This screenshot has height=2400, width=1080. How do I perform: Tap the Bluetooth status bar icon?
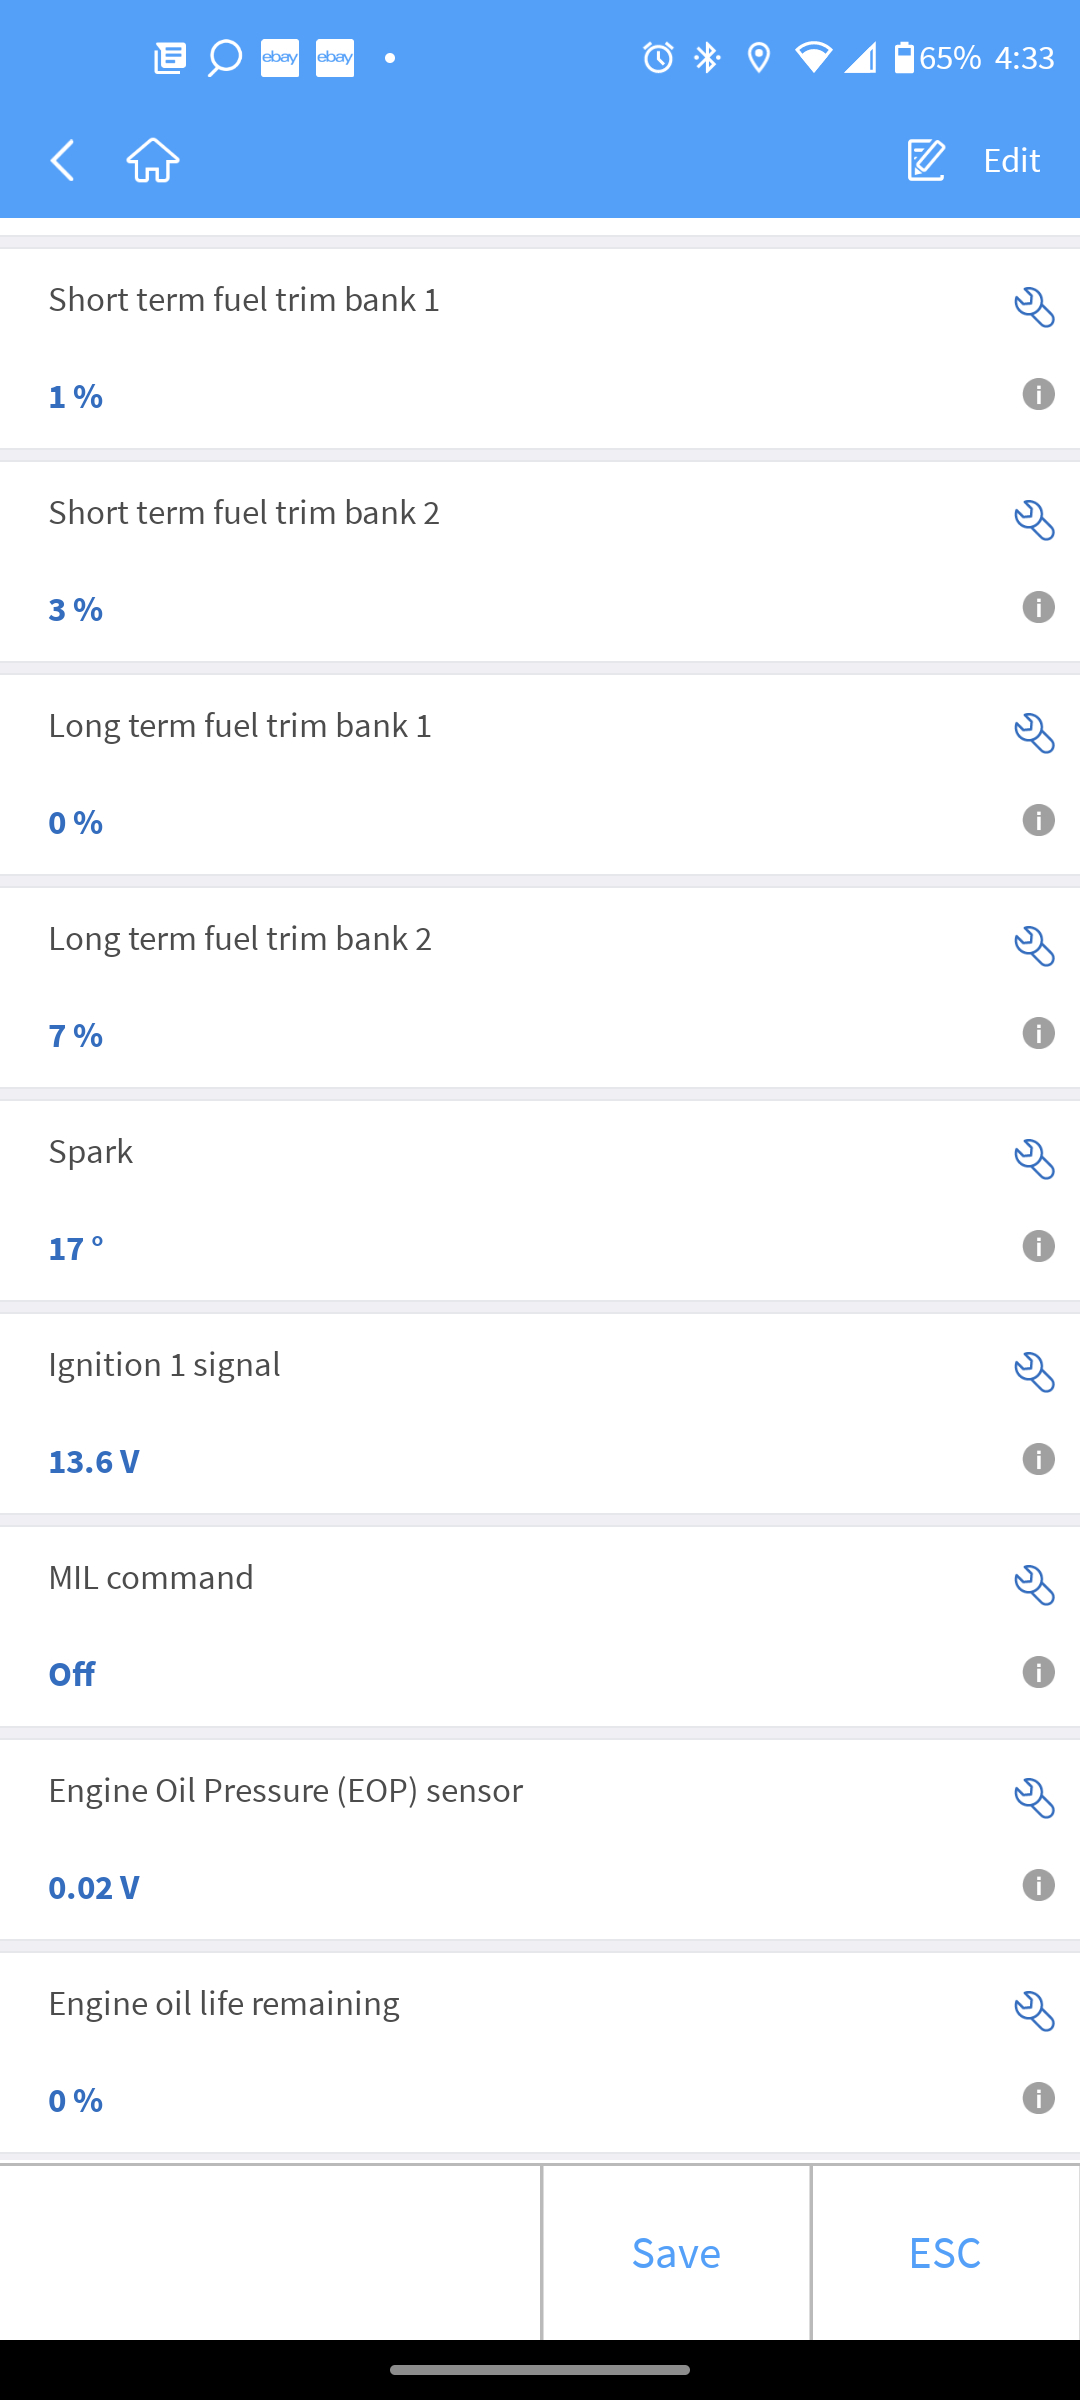(x=707, y=58)
